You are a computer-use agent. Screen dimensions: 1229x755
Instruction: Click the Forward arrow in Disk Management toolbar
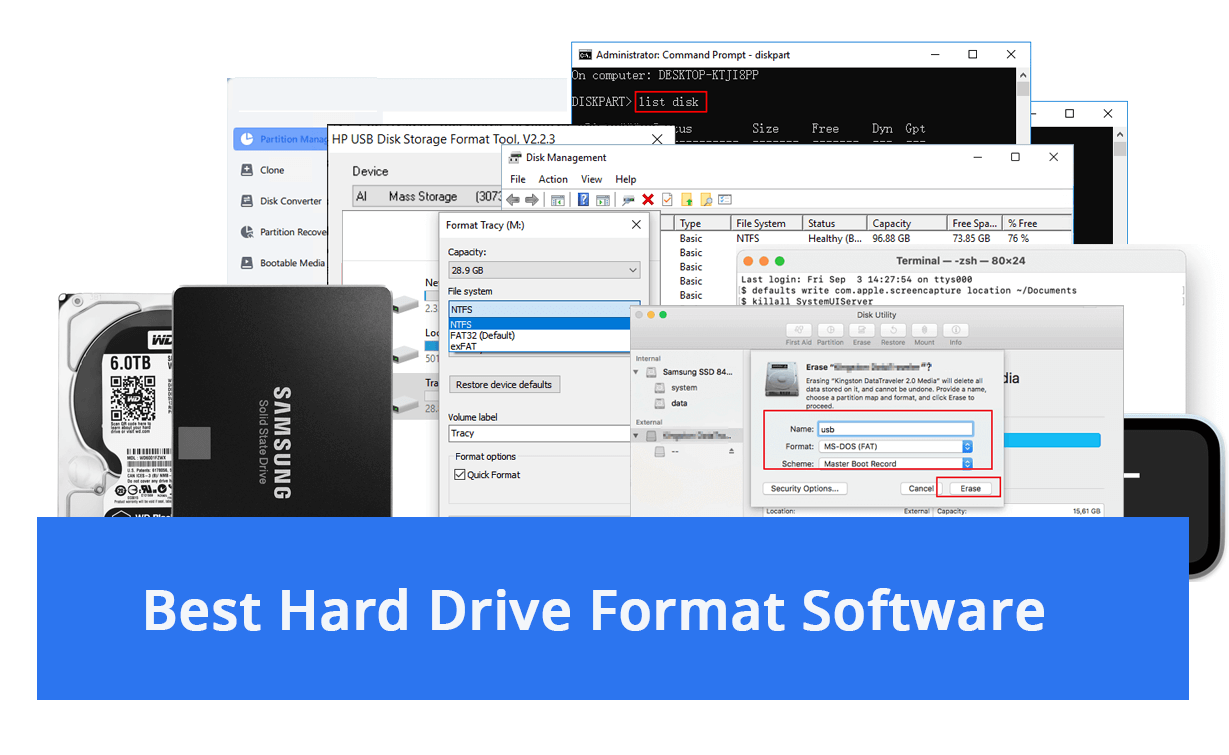pyautogui.click(x=534, y=200)
